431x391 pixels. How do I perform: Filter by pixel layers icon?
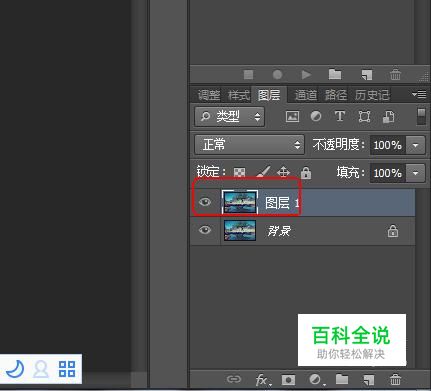click(x=292, y=117)
